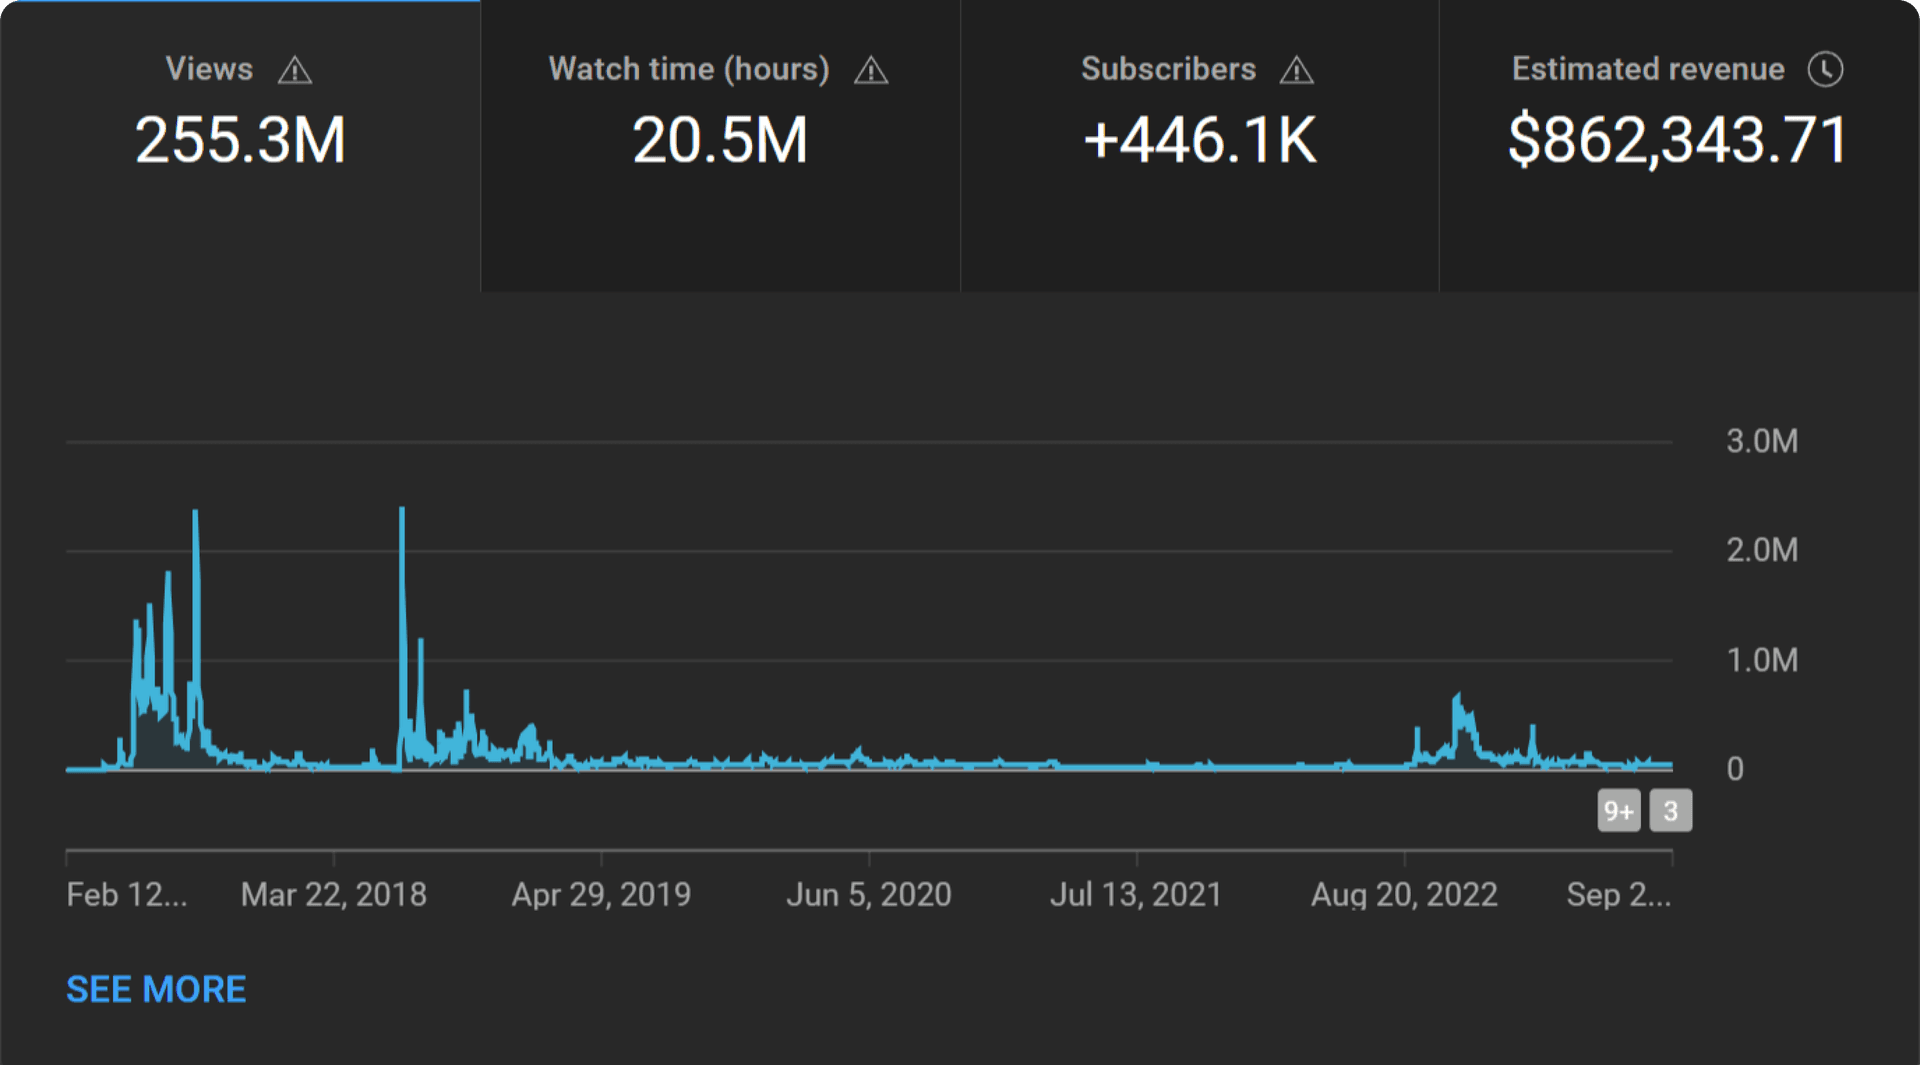The image size is (1920, 1065).
Task: Switch to the Watch time (hours) tab
Action: click(720, 146)
